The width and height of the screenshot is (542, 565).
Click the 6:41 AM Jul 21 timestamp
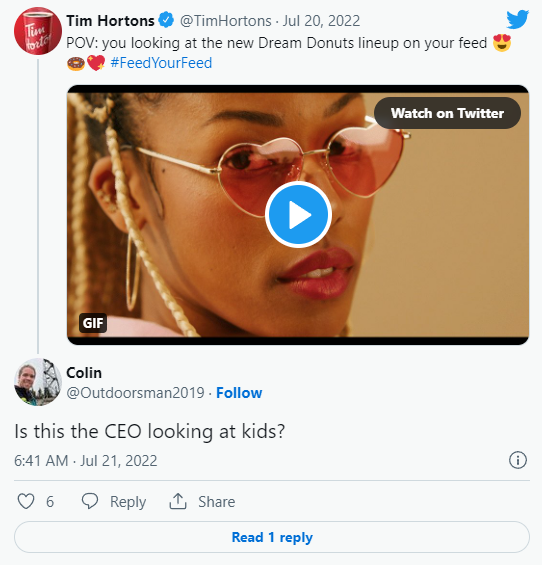click(x=86, y=461)
